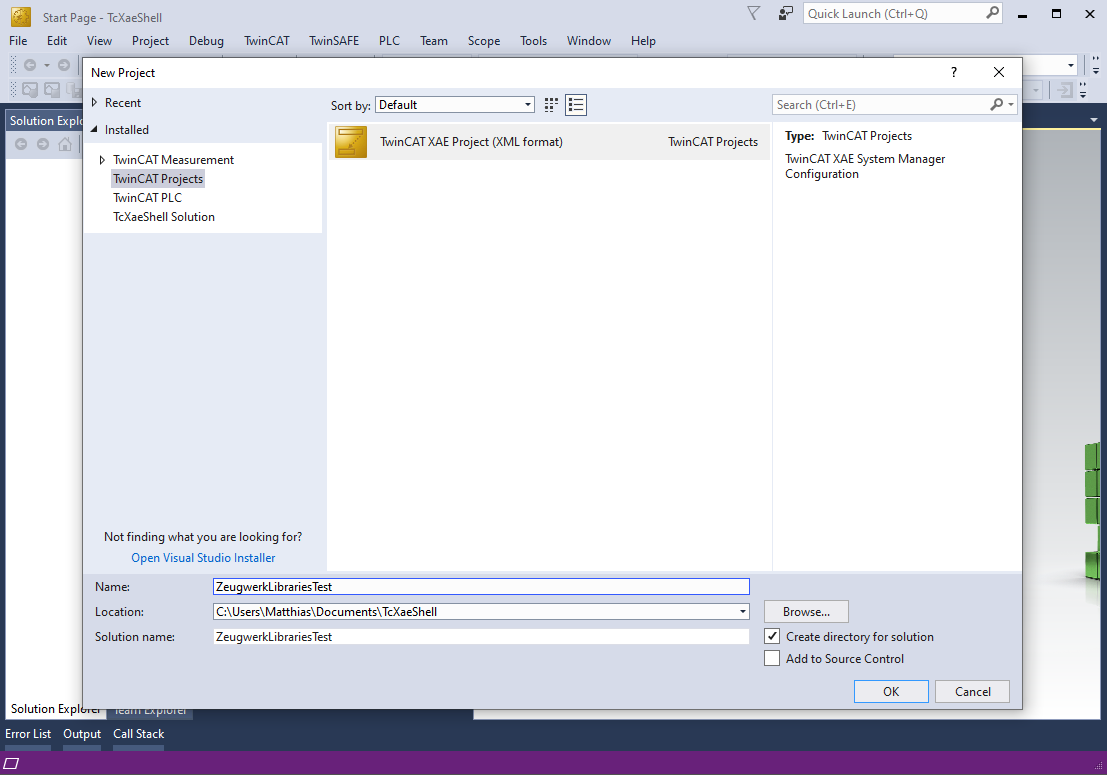Open Visual Studio Installer link
Viewport: 1107px width, 775px height.
[x=203, y=558]
